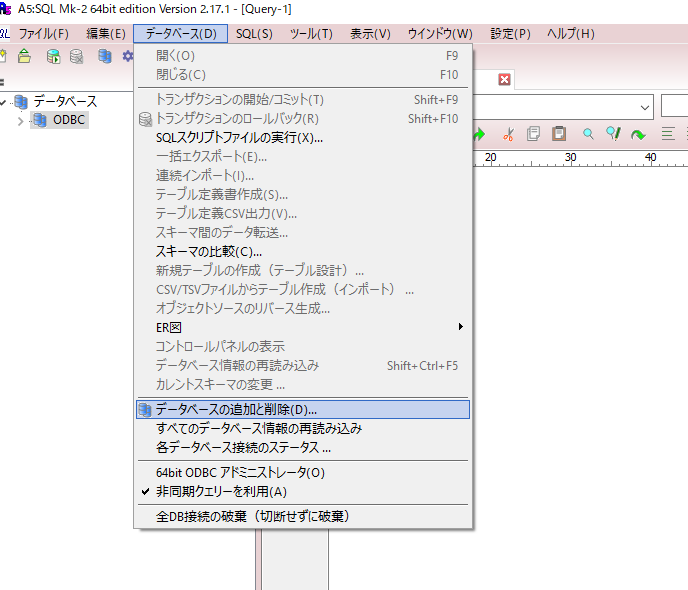This screenshot has height=590, width=688.
Task: Click greyed テーブル定義書作成(S)... entry
Action: click(x=303, y=194)
